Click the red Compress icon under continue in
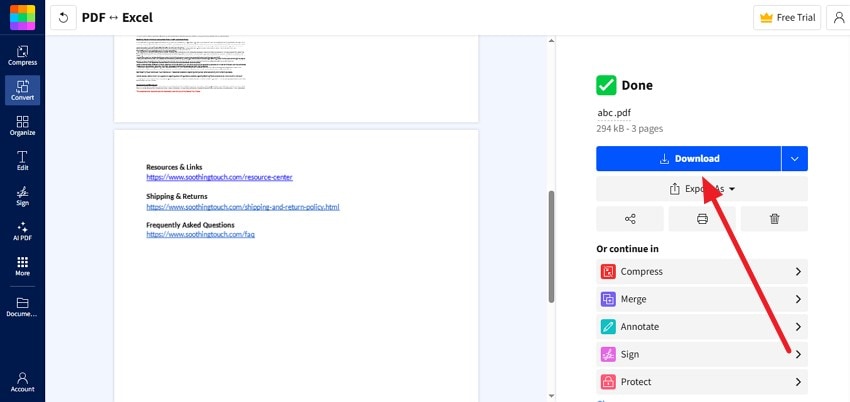850x402 pixels. pos(608,271)
